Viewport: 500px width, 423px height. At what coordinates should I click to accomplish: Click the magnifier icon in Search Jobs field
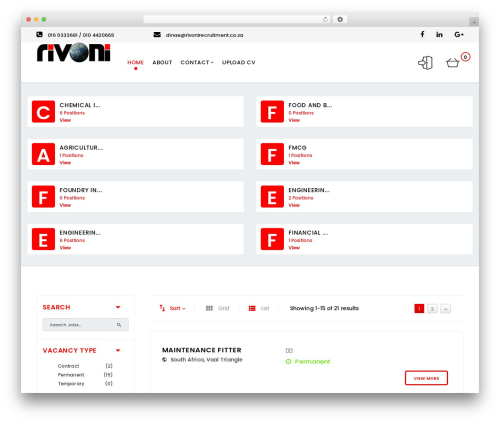119,325
